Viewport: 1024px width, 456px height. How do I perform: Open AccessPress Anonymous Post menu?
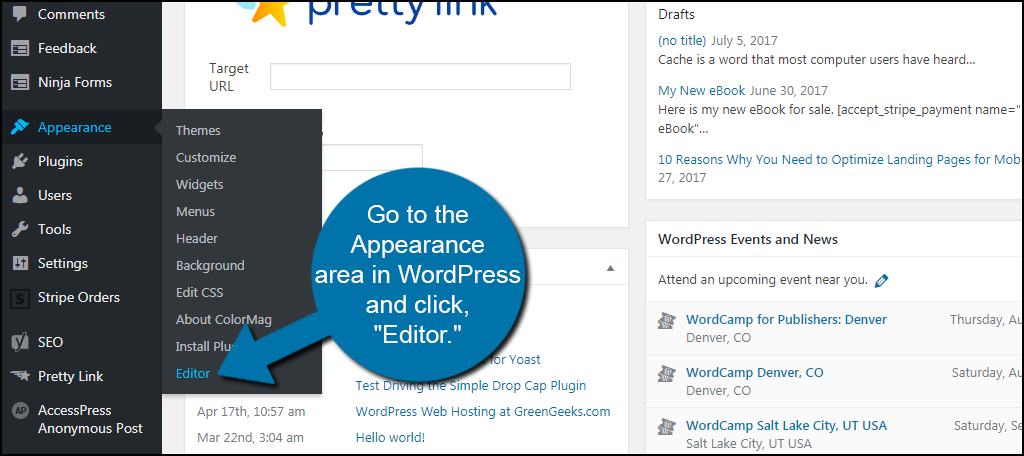pyautogui.click(x=90, y=419)
